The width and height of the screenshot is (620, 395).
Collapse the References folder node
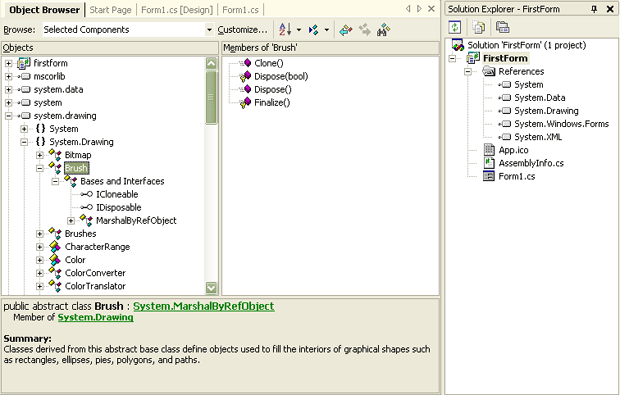point(468,72)
